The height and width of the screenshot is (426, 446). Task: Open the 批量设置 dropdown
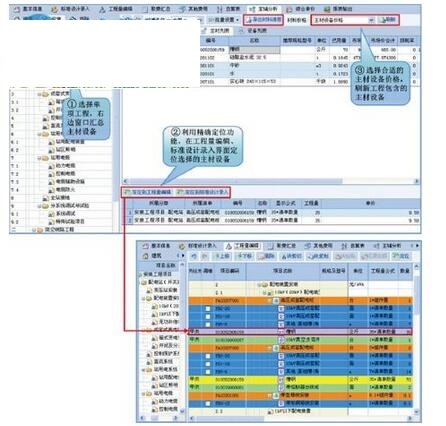click(x=224, y=20)
